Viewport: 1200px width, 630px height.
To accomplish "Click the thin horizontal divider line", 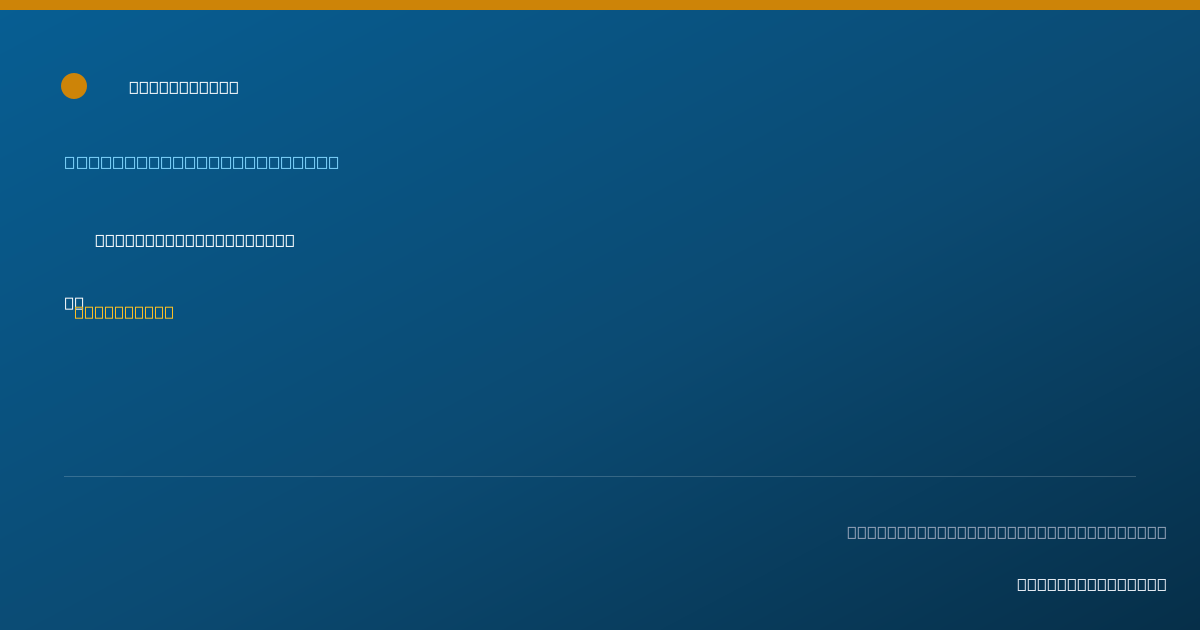I will coord(600,476).
